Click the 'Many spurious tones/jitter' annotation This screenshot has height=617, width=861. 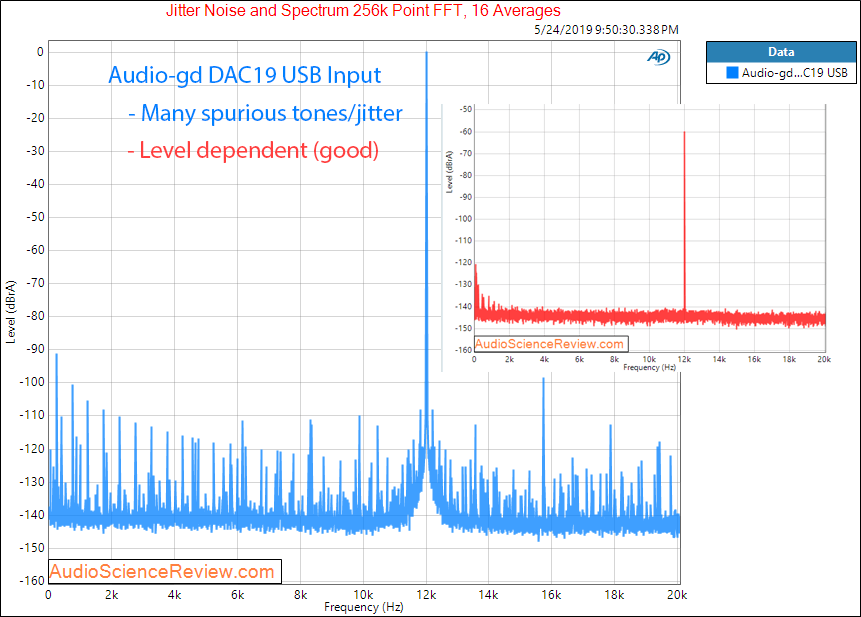(265, 113)
